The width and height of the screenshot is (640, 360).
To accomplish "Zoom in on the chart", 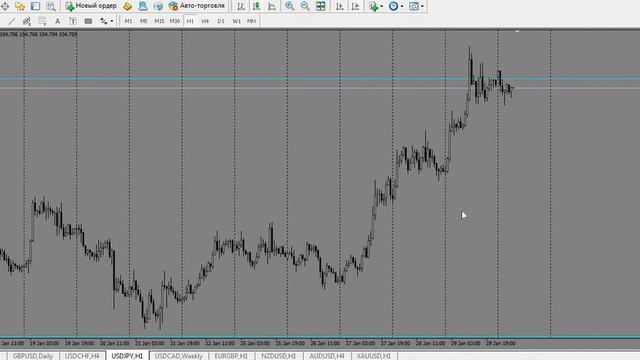I will [x=289, y=6].
